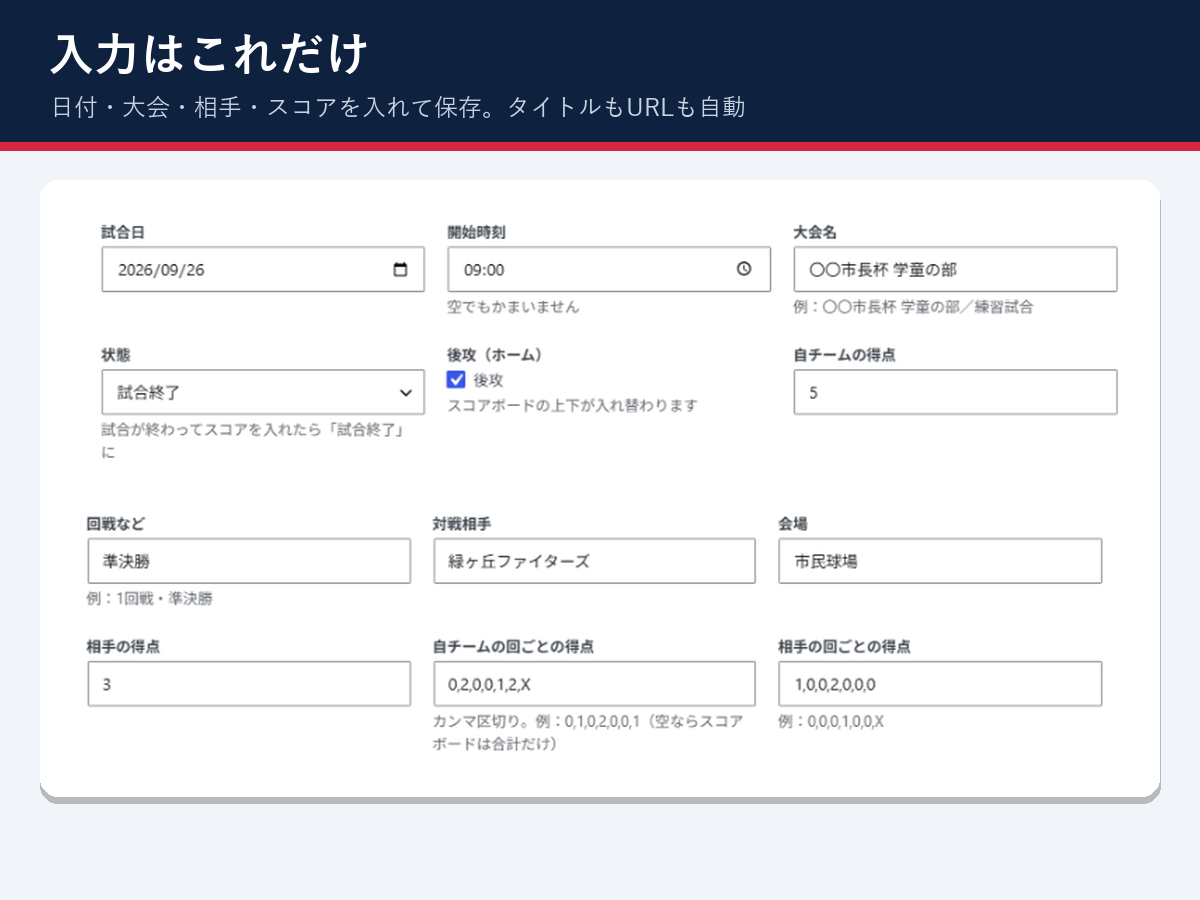Click the clock icon in 開始時刻
Viewport: 1200px width, 900px height.
point(744,270)
